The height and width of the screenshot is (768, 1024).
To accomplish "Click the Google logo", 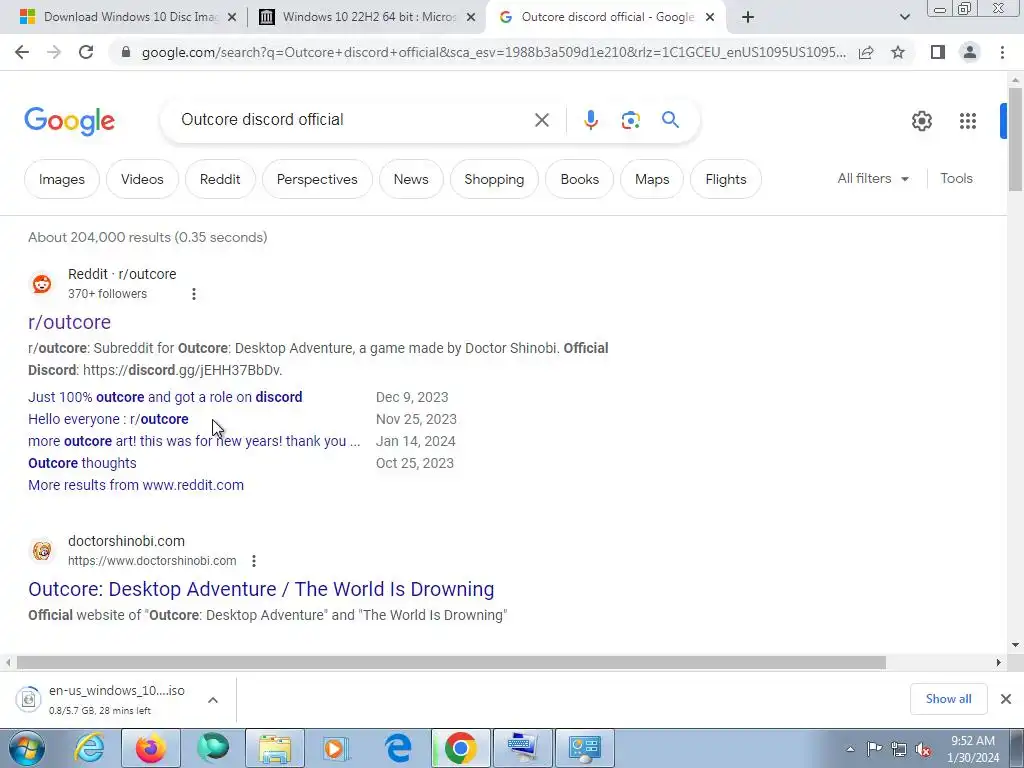I will pos(69,121).
